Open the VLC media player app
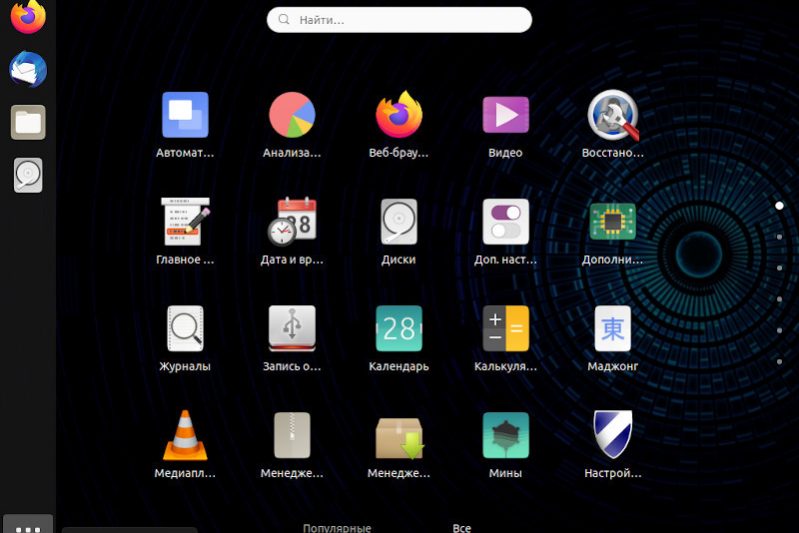 click(185, 436)
